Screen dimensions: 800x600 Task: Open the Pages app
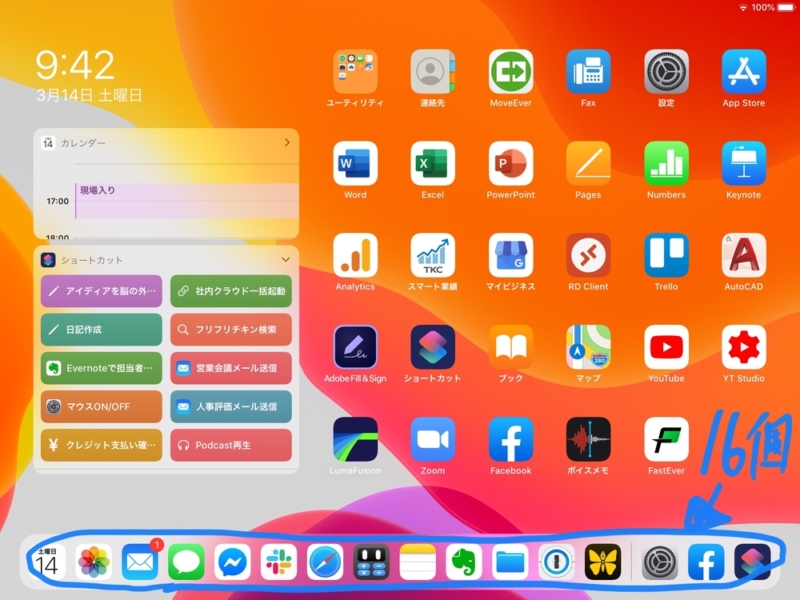(588, 163)
